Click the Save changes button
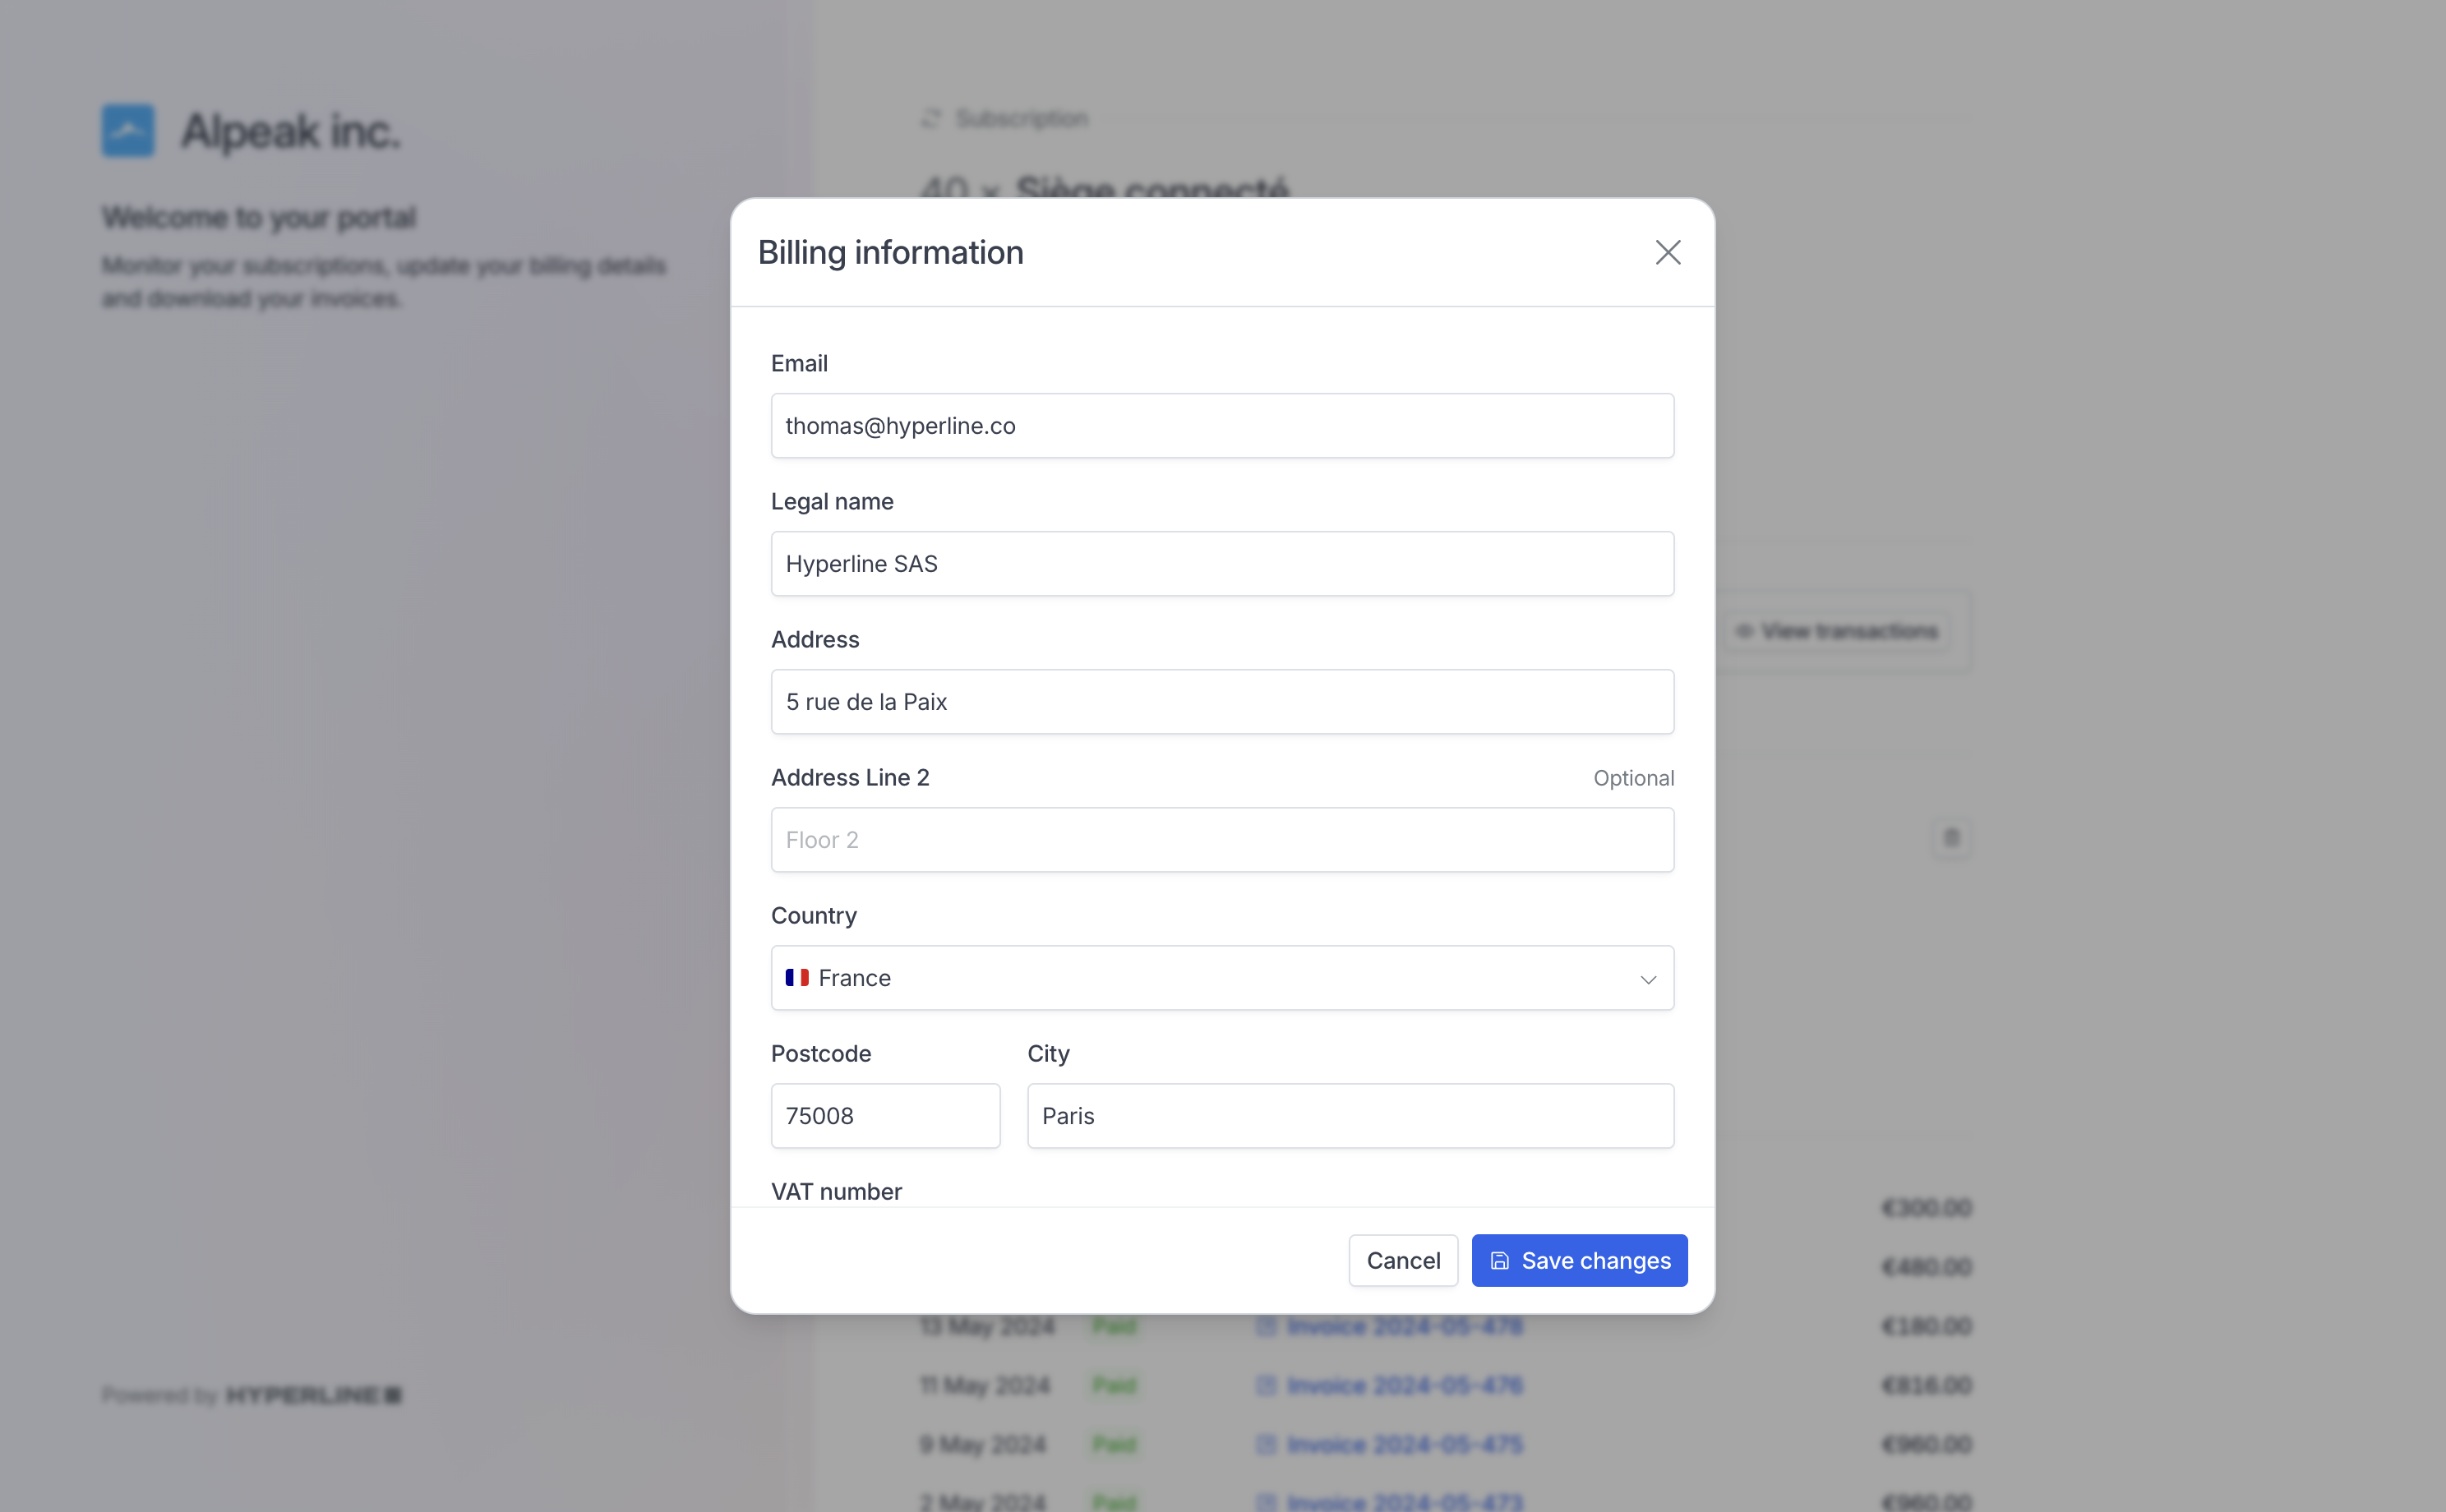Viewport: 2446px width, 1512px height. 1579,1260
